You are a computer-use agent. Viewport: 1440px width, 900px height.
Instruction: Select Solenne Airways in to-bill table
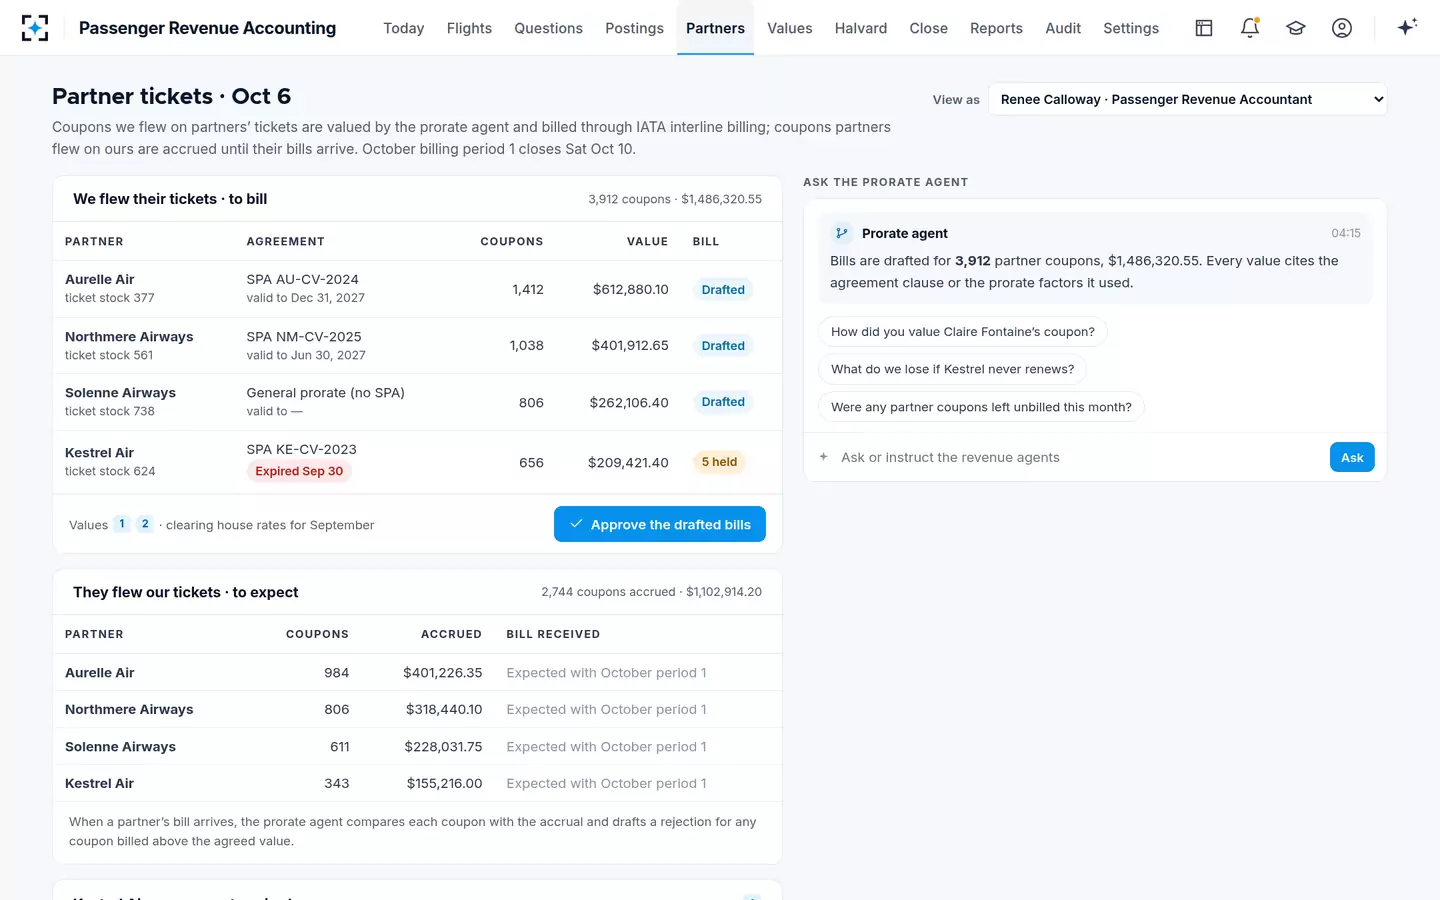[x=120, y=393]
